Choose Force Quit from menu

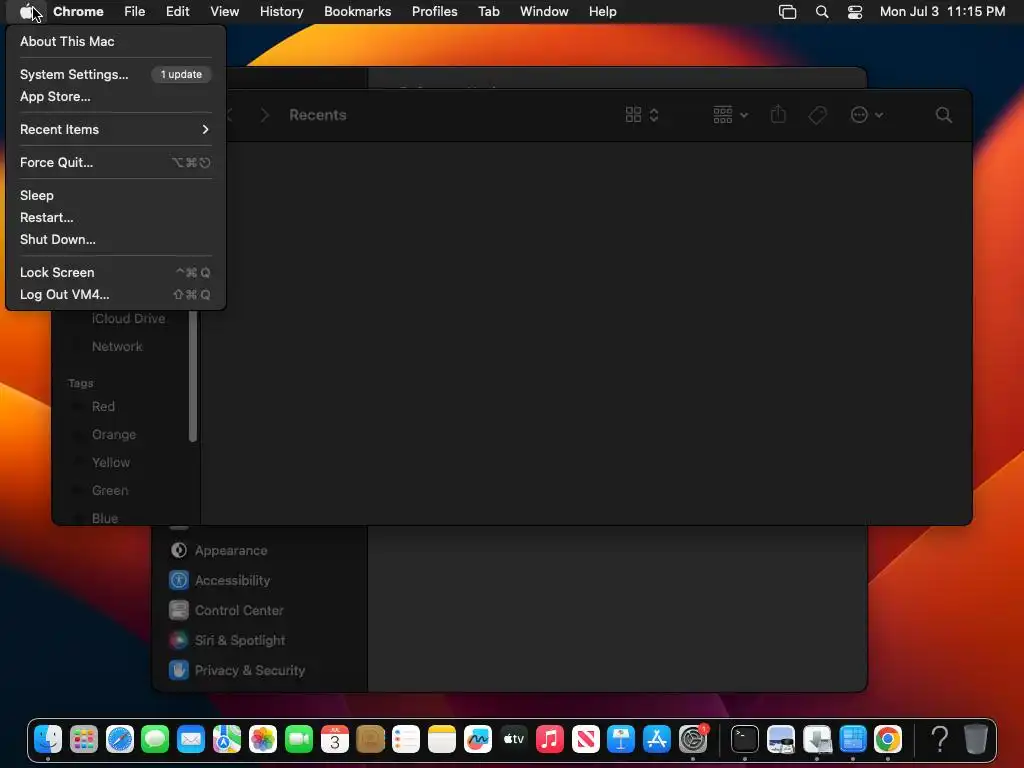(x=116, y=163)
